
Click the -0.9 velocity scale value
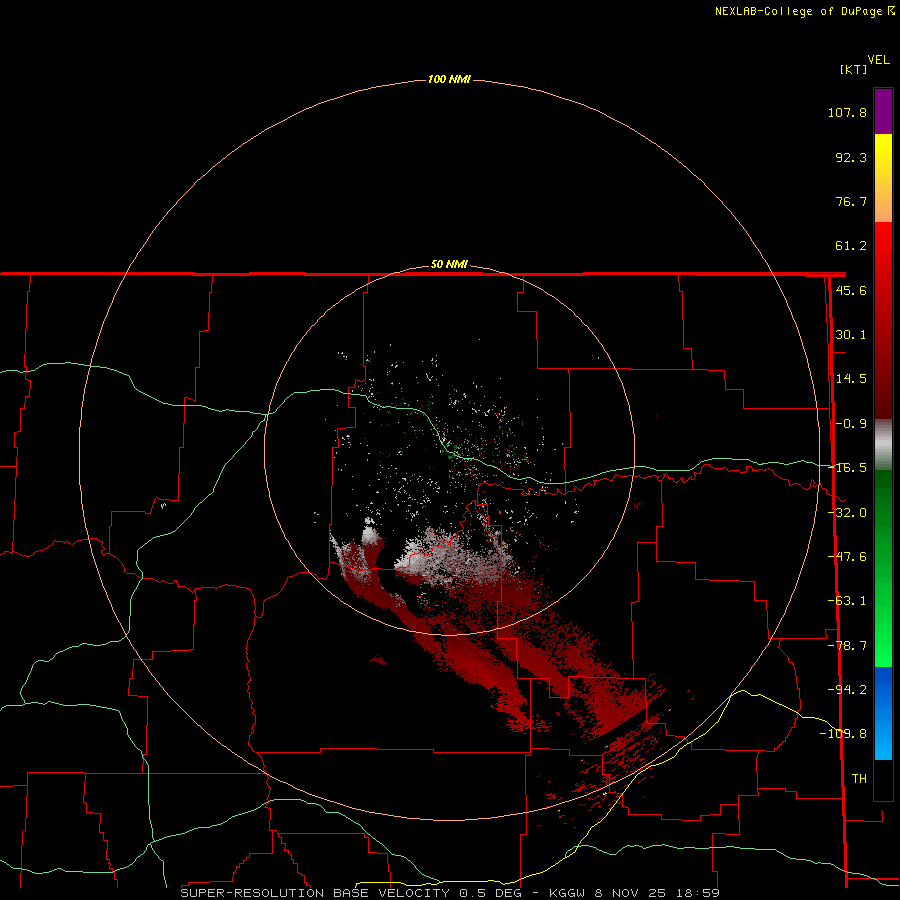(x=851, y=424)
